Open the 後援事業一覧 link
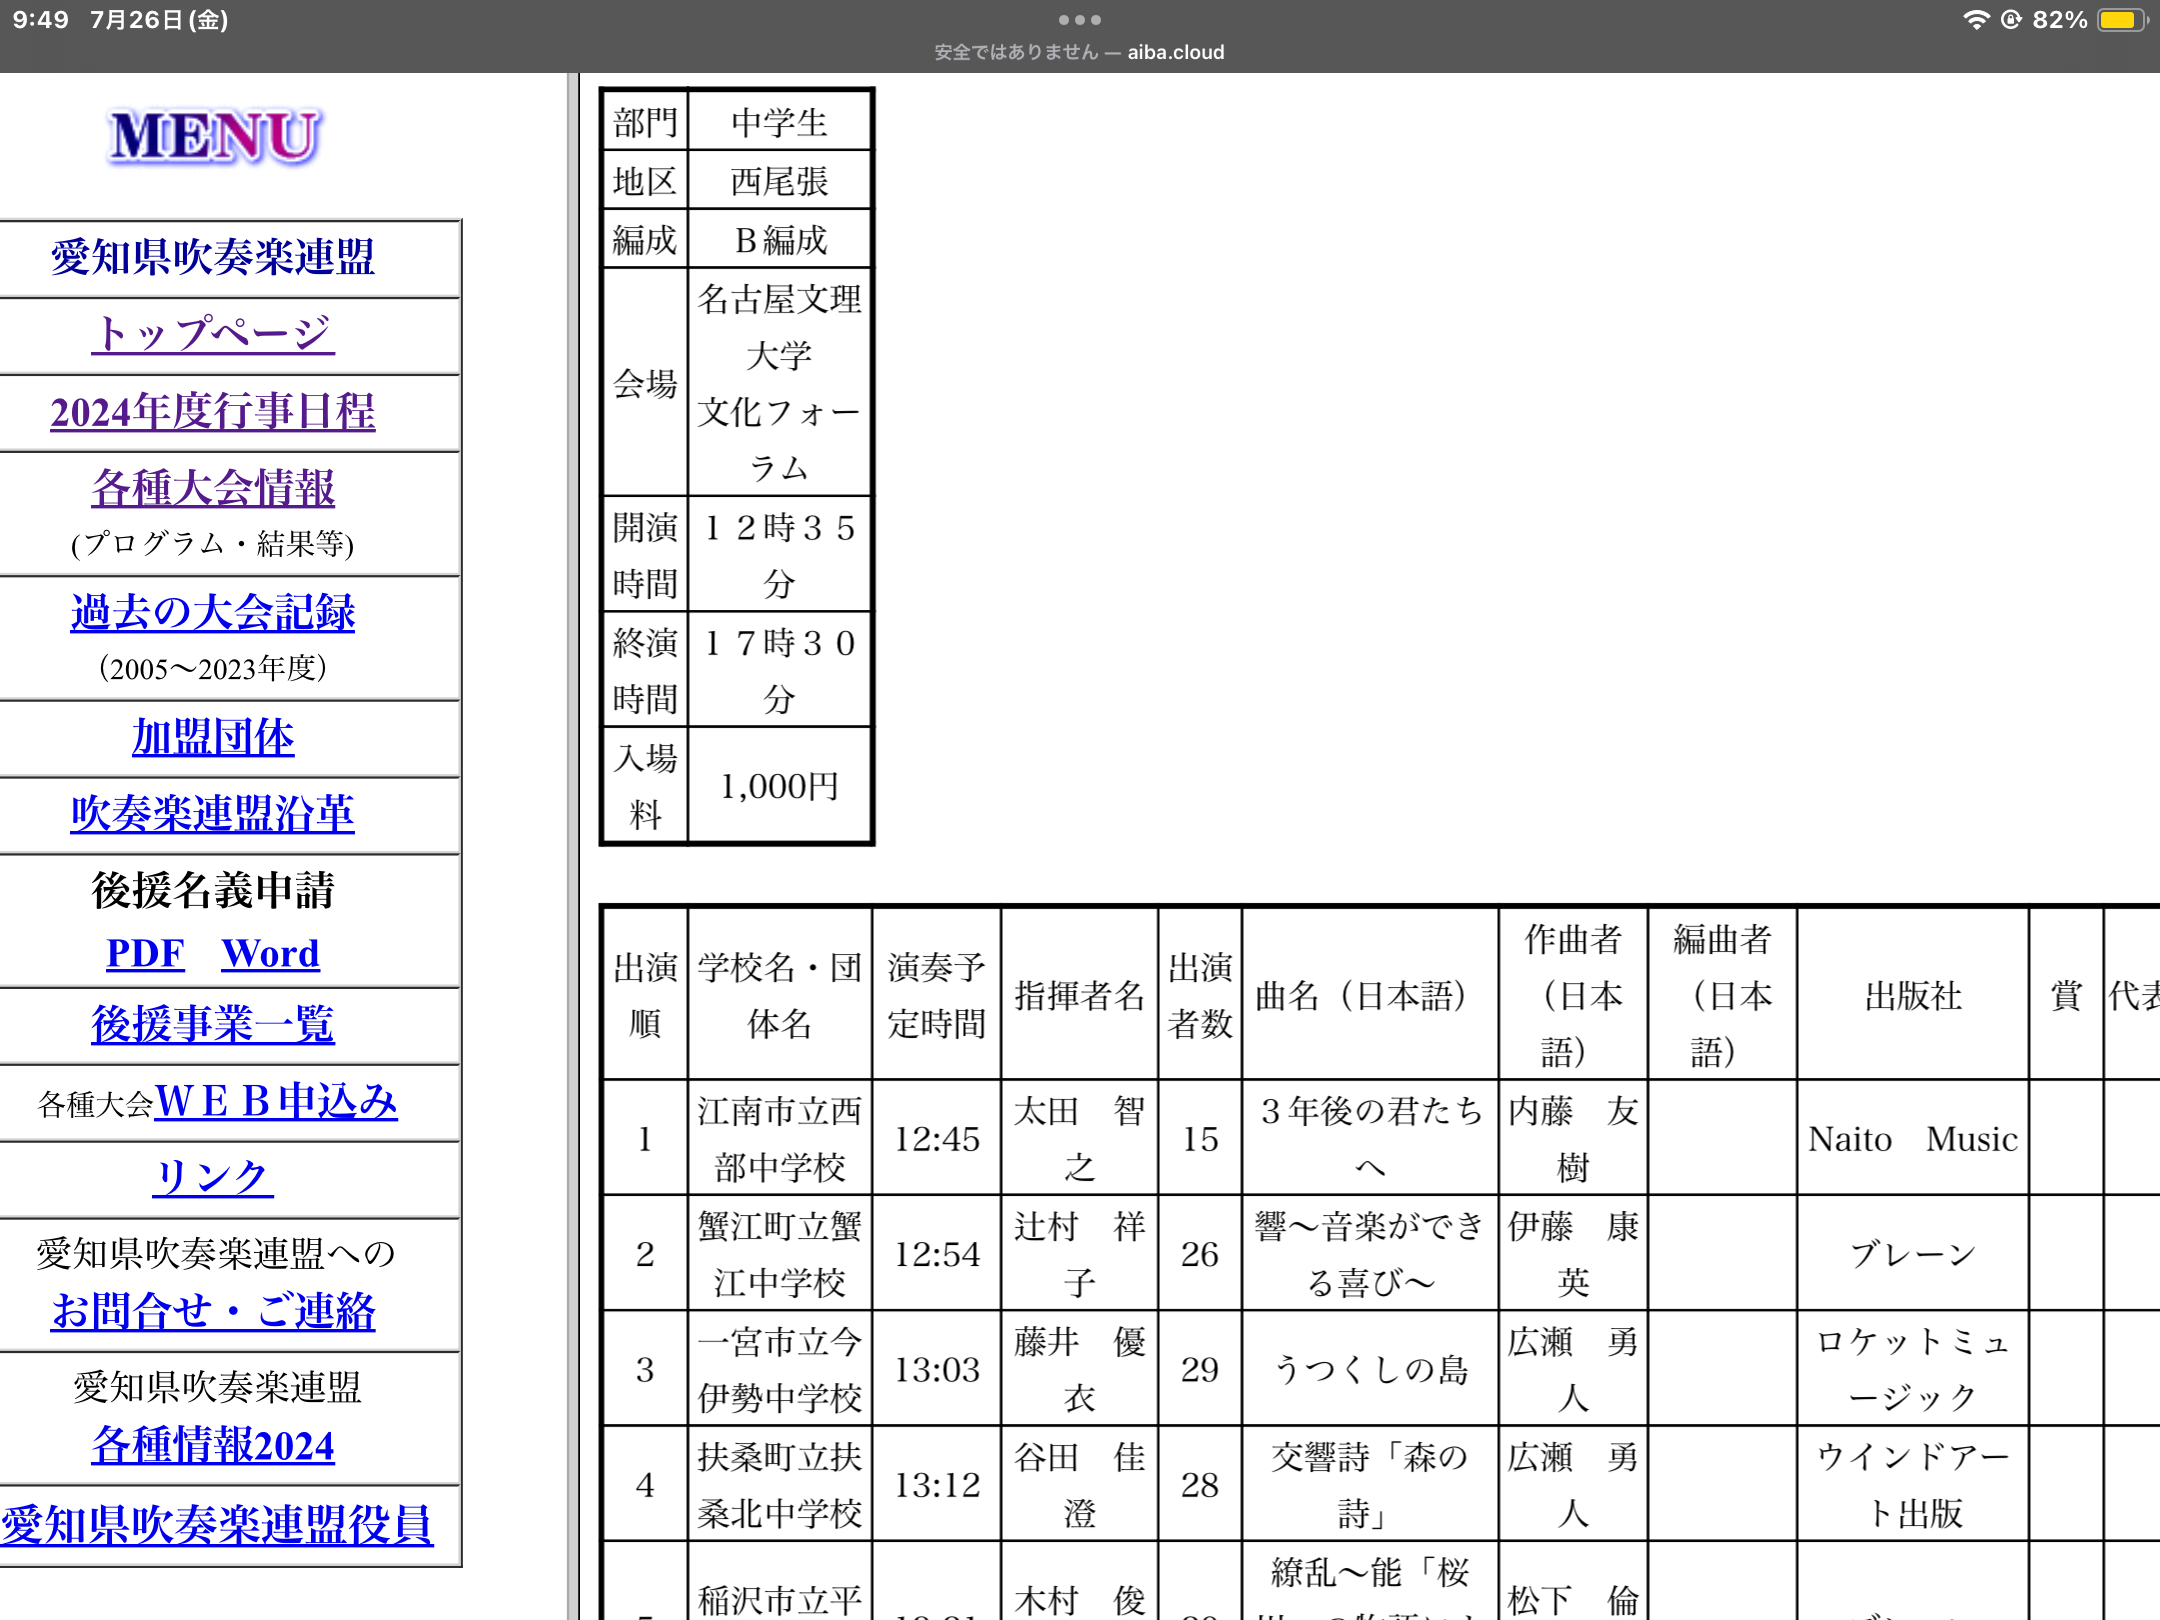The width and height of the screenshot is (2160, 1620). click(213, 1024)
